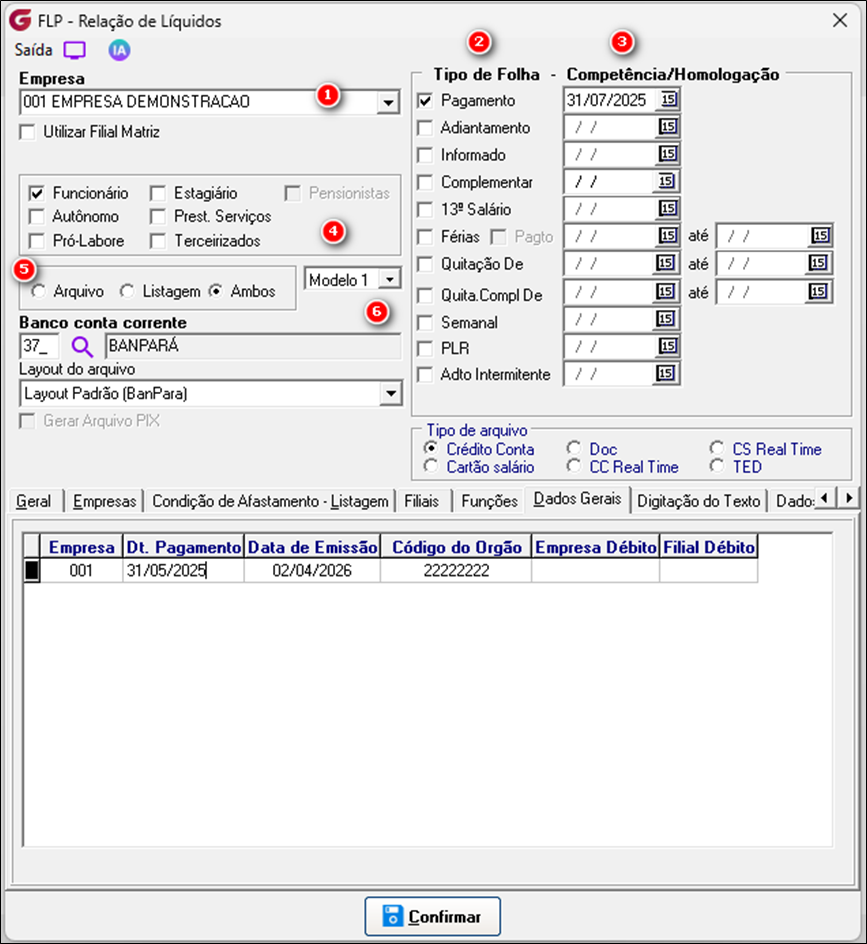The image size is (867, 944).
Task: Open calendar for Quitação até end date
Action: click(x=818, y=263)
